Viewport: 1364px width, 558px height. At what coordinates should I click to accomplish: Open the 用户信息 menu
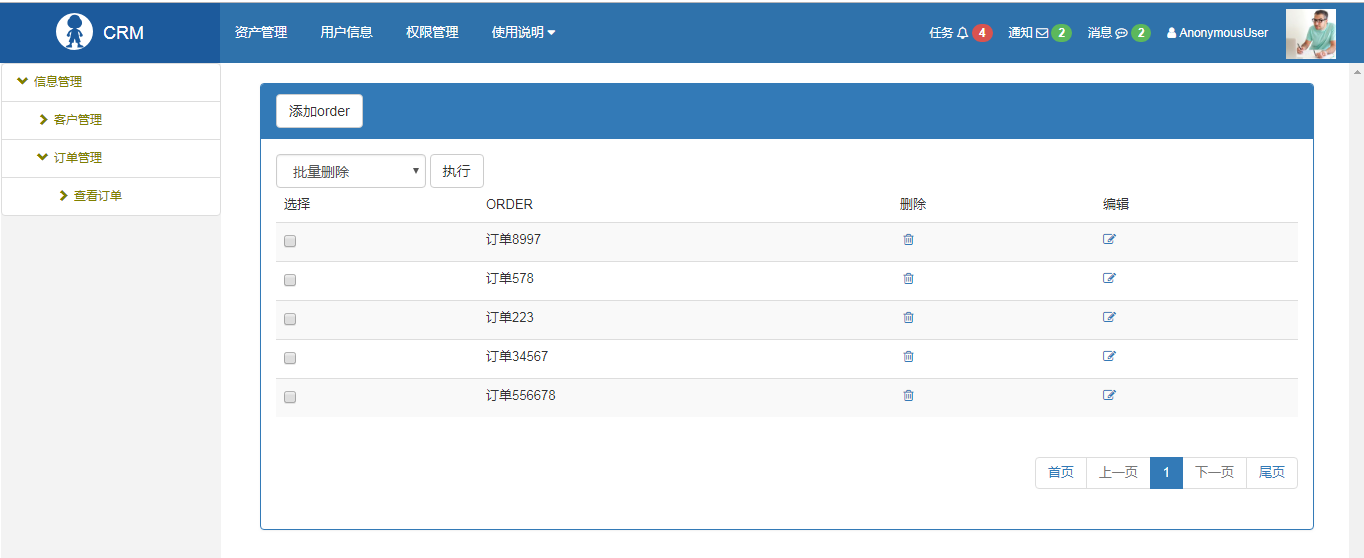tap(346, 32)
